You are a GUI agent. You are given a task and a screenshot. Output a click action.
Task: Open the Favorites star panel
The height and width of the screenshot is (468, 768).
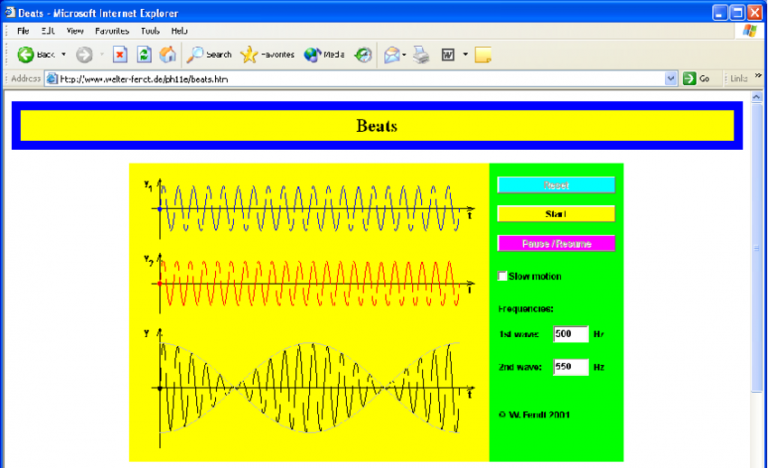[267, 55]
